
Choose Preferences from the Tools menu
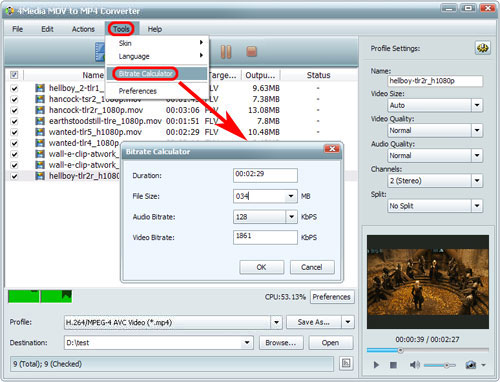(157, 91)
